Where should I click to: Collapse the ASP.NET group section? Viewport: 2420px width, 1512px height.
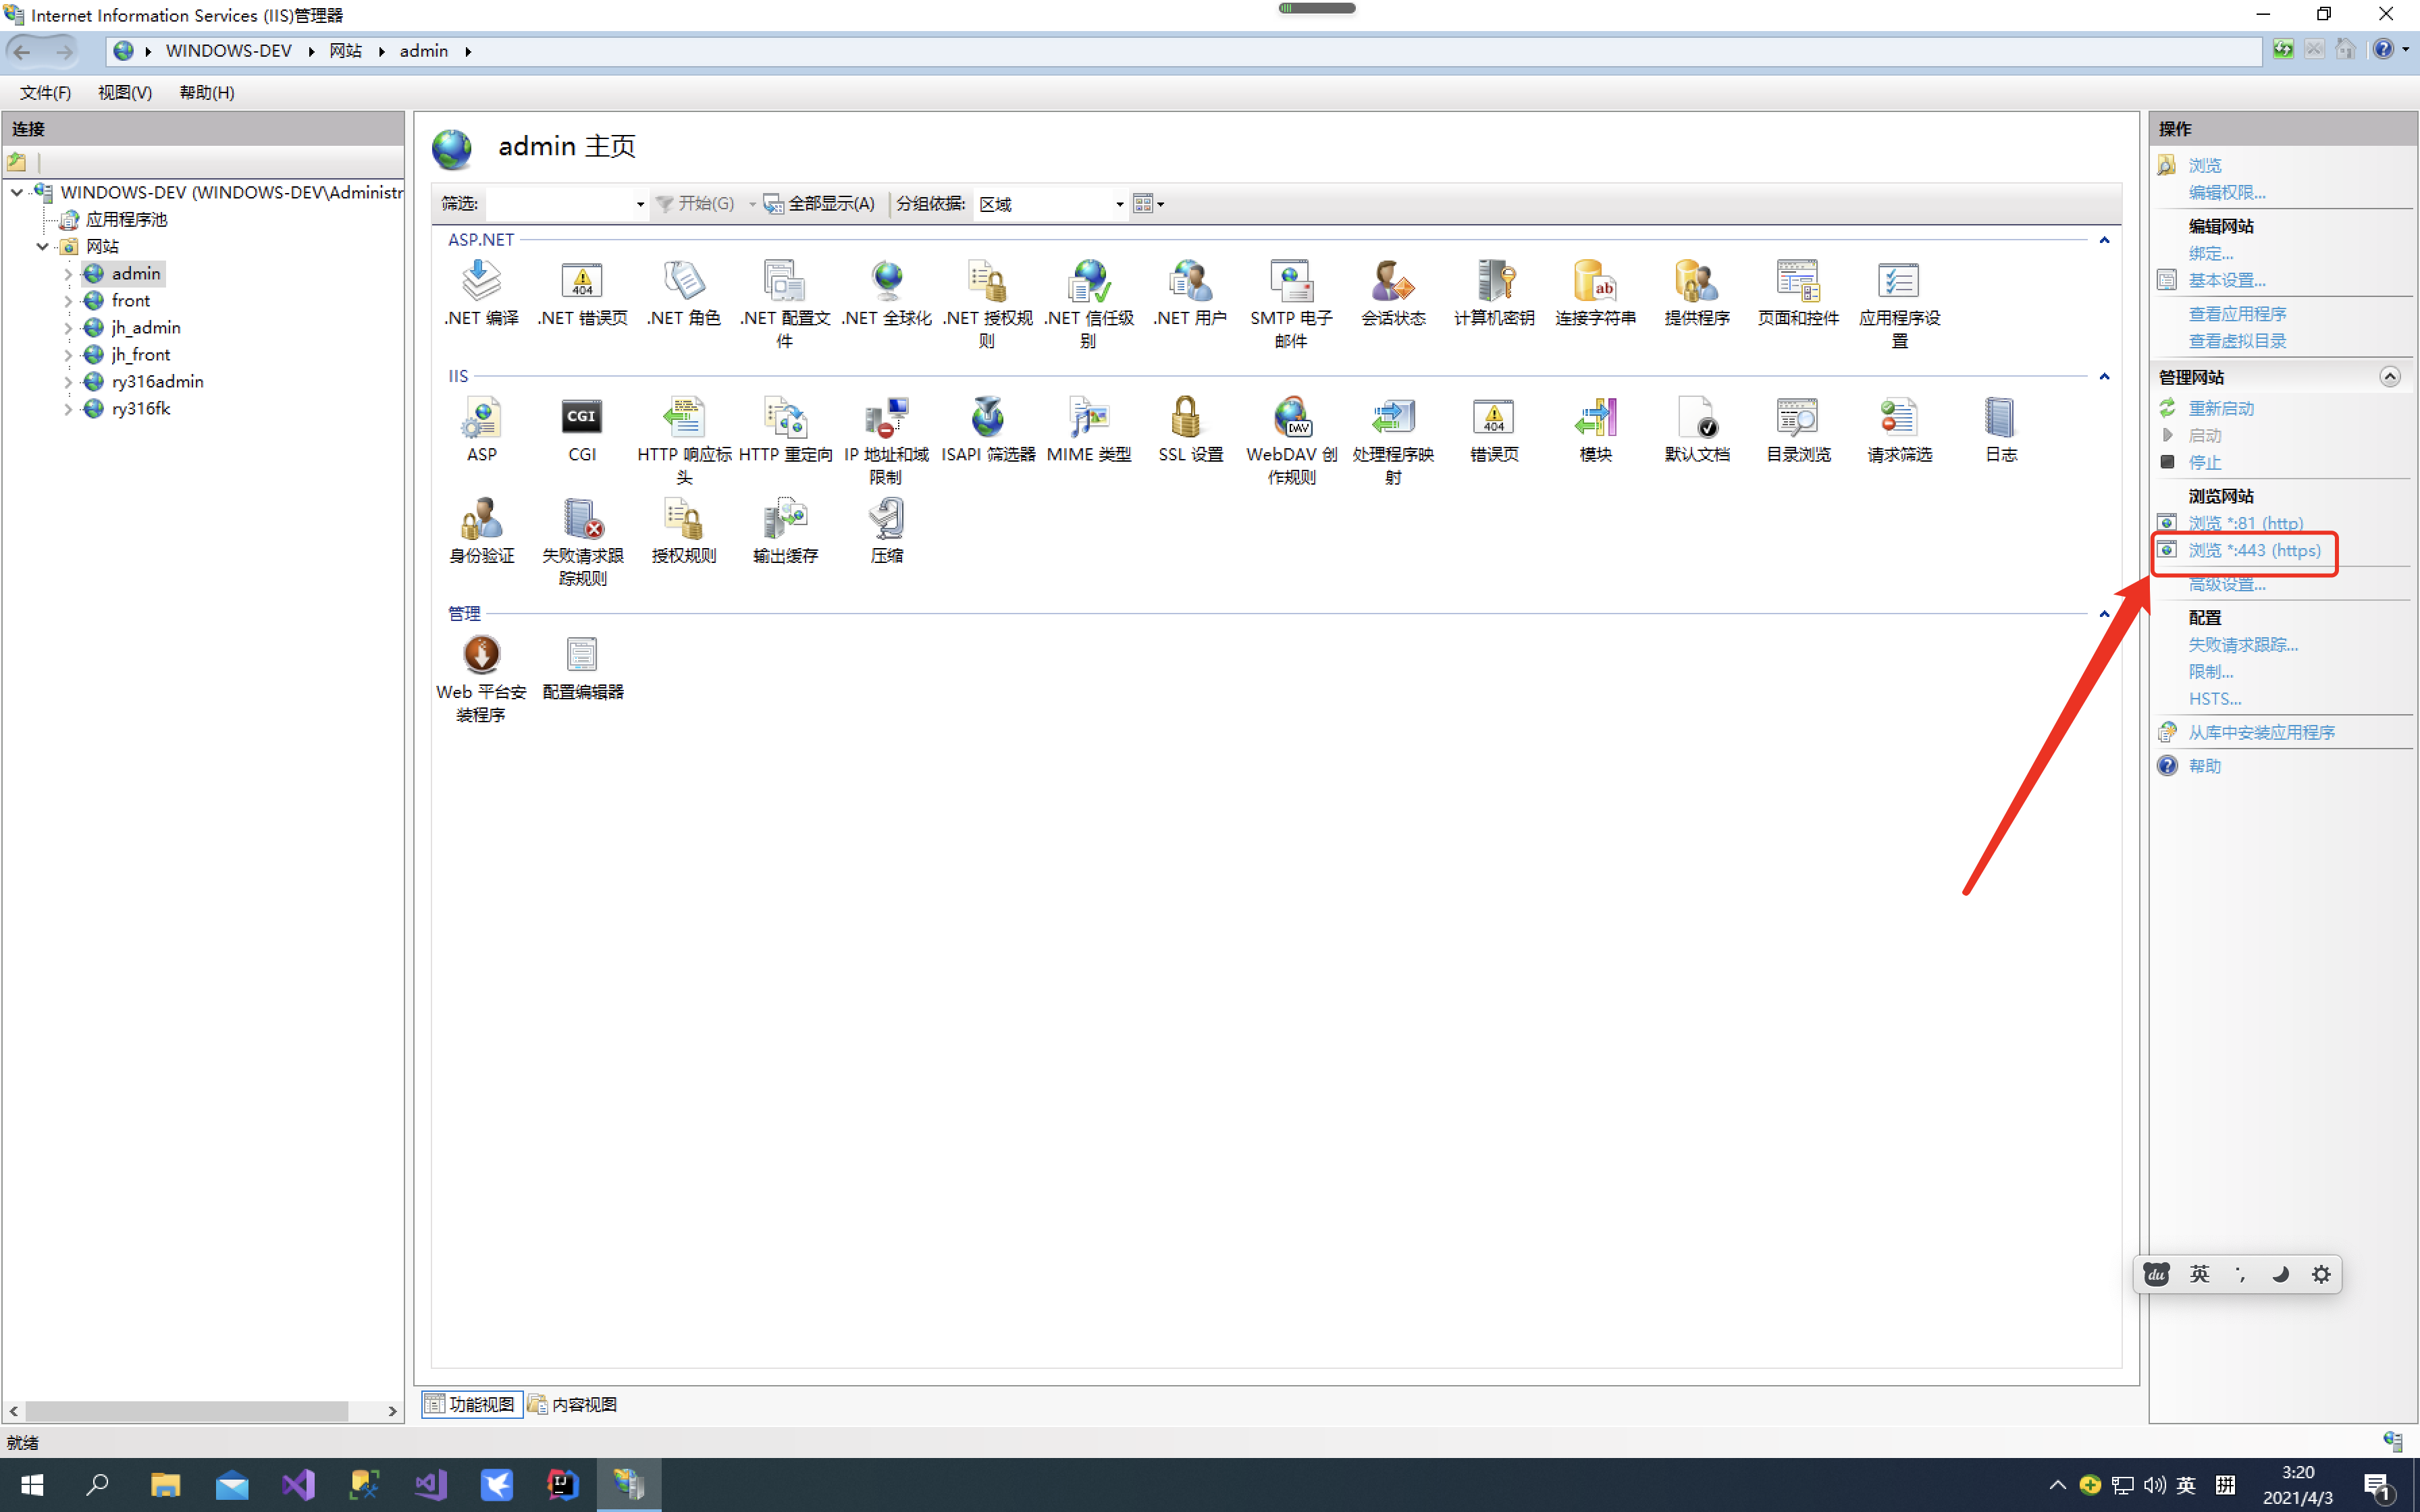(x=2104, y=240)
